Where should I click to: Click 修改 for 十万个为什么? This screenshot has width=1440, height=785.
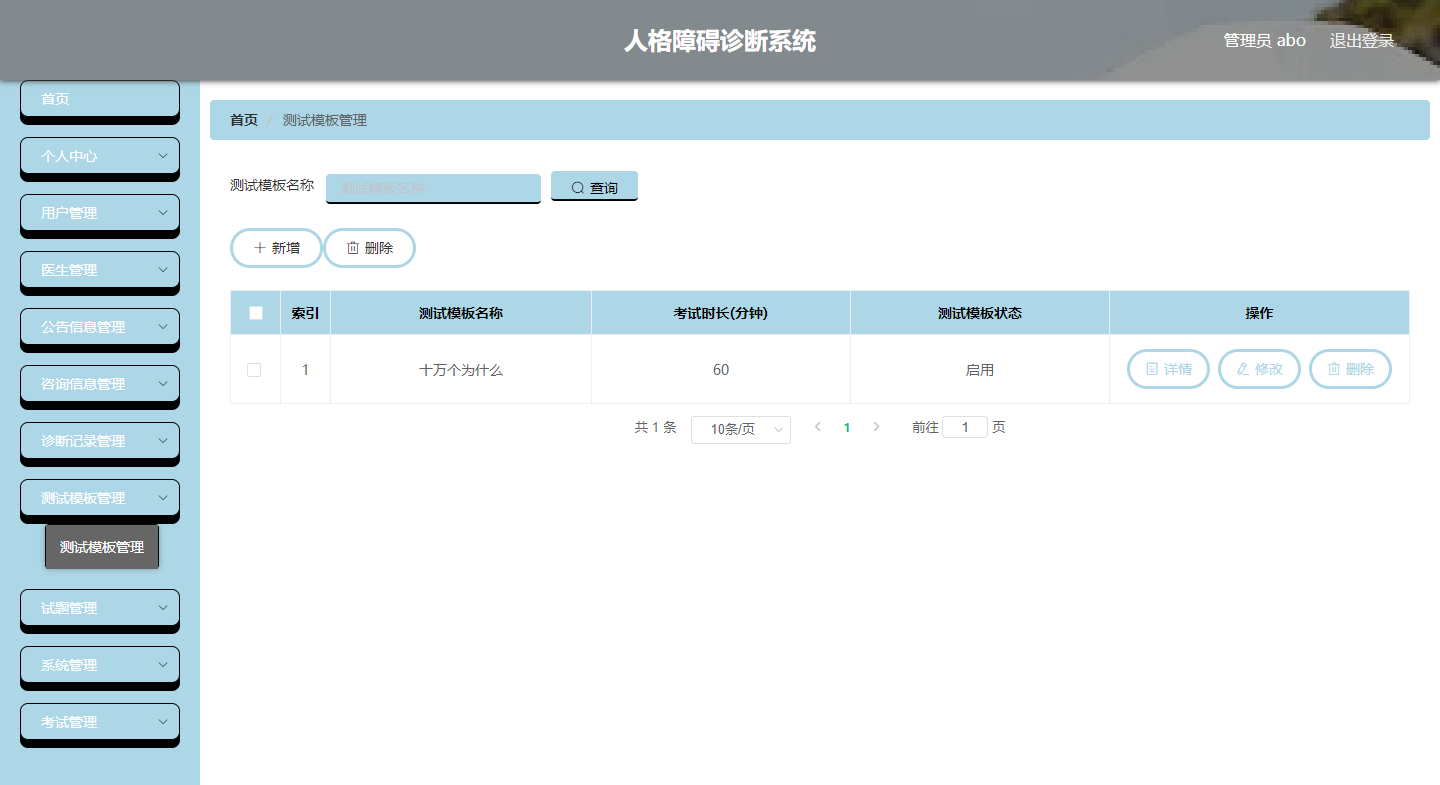click(1259, 369)
